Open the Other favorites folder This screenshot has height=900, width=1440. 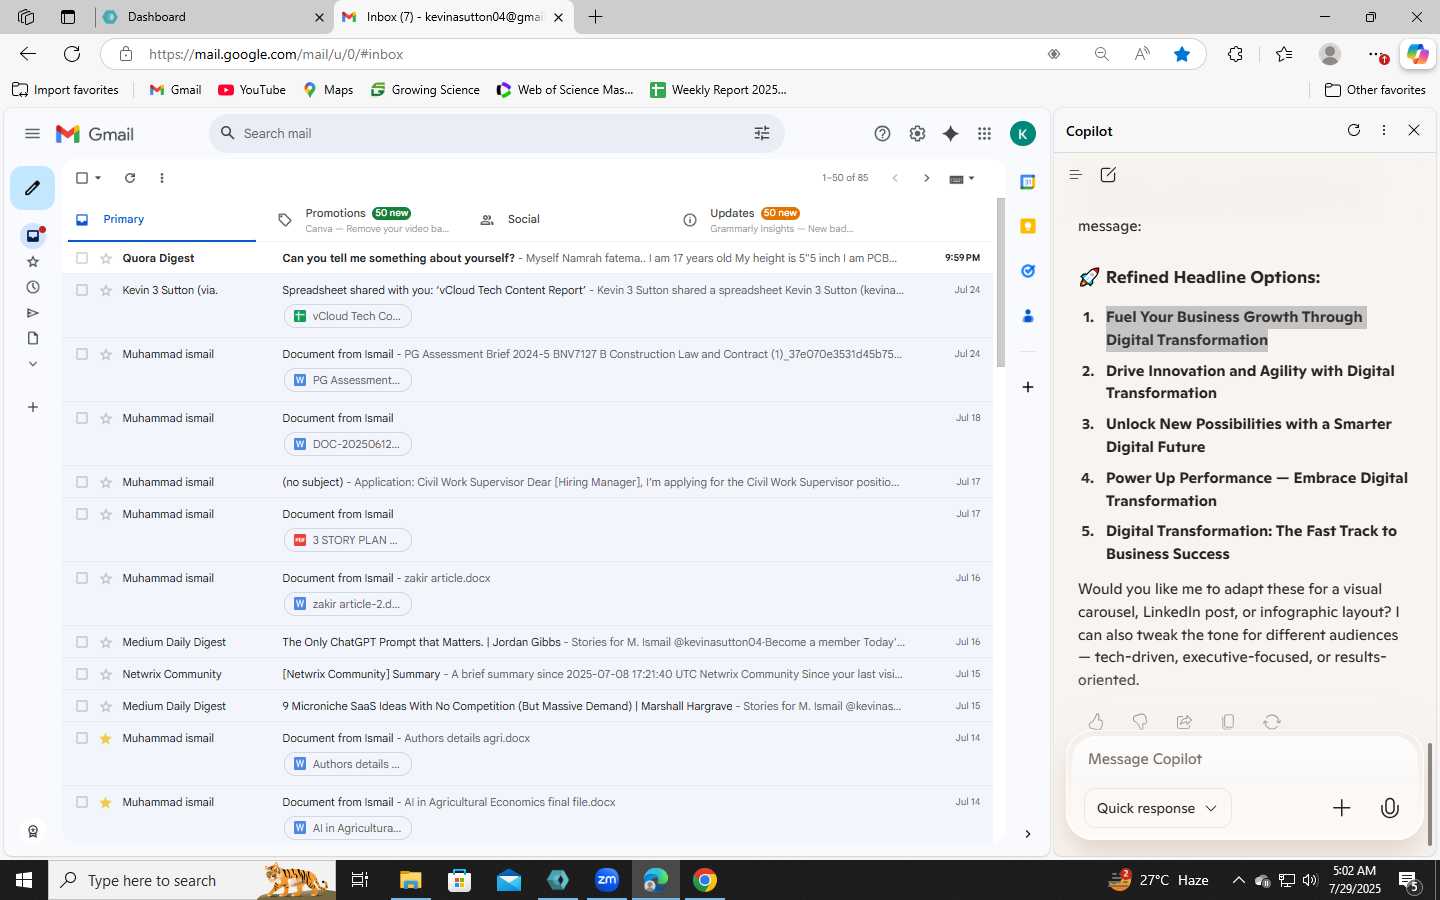pos(1375,90)
